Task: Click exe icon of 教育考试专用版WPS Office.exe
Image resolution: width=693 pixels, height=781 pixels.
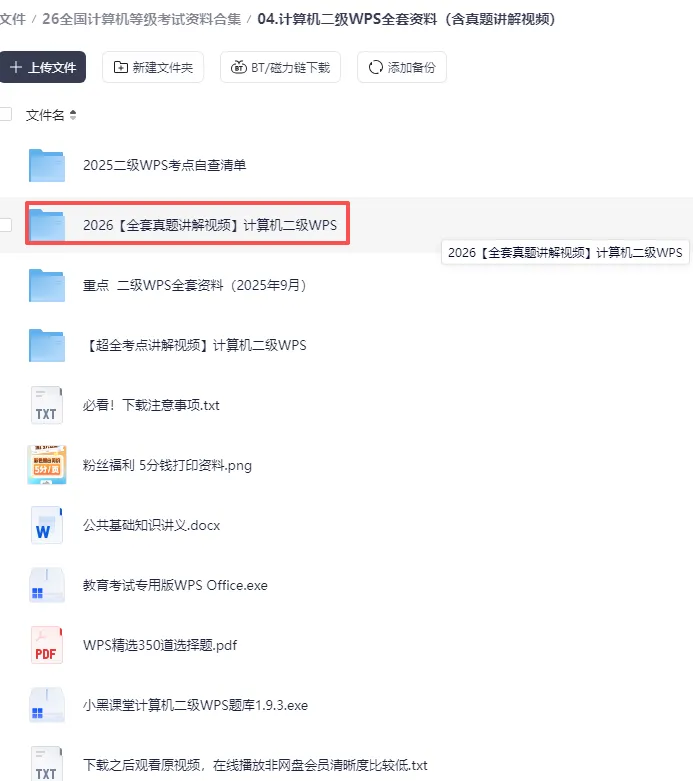Action: (x=47, y=585)
